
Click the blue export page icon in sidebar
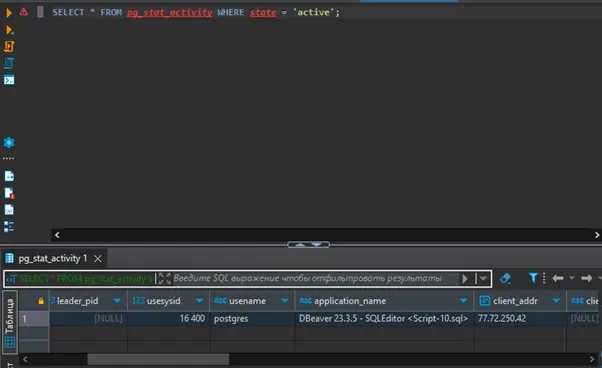pyautogui.click(x=9, y=176)
